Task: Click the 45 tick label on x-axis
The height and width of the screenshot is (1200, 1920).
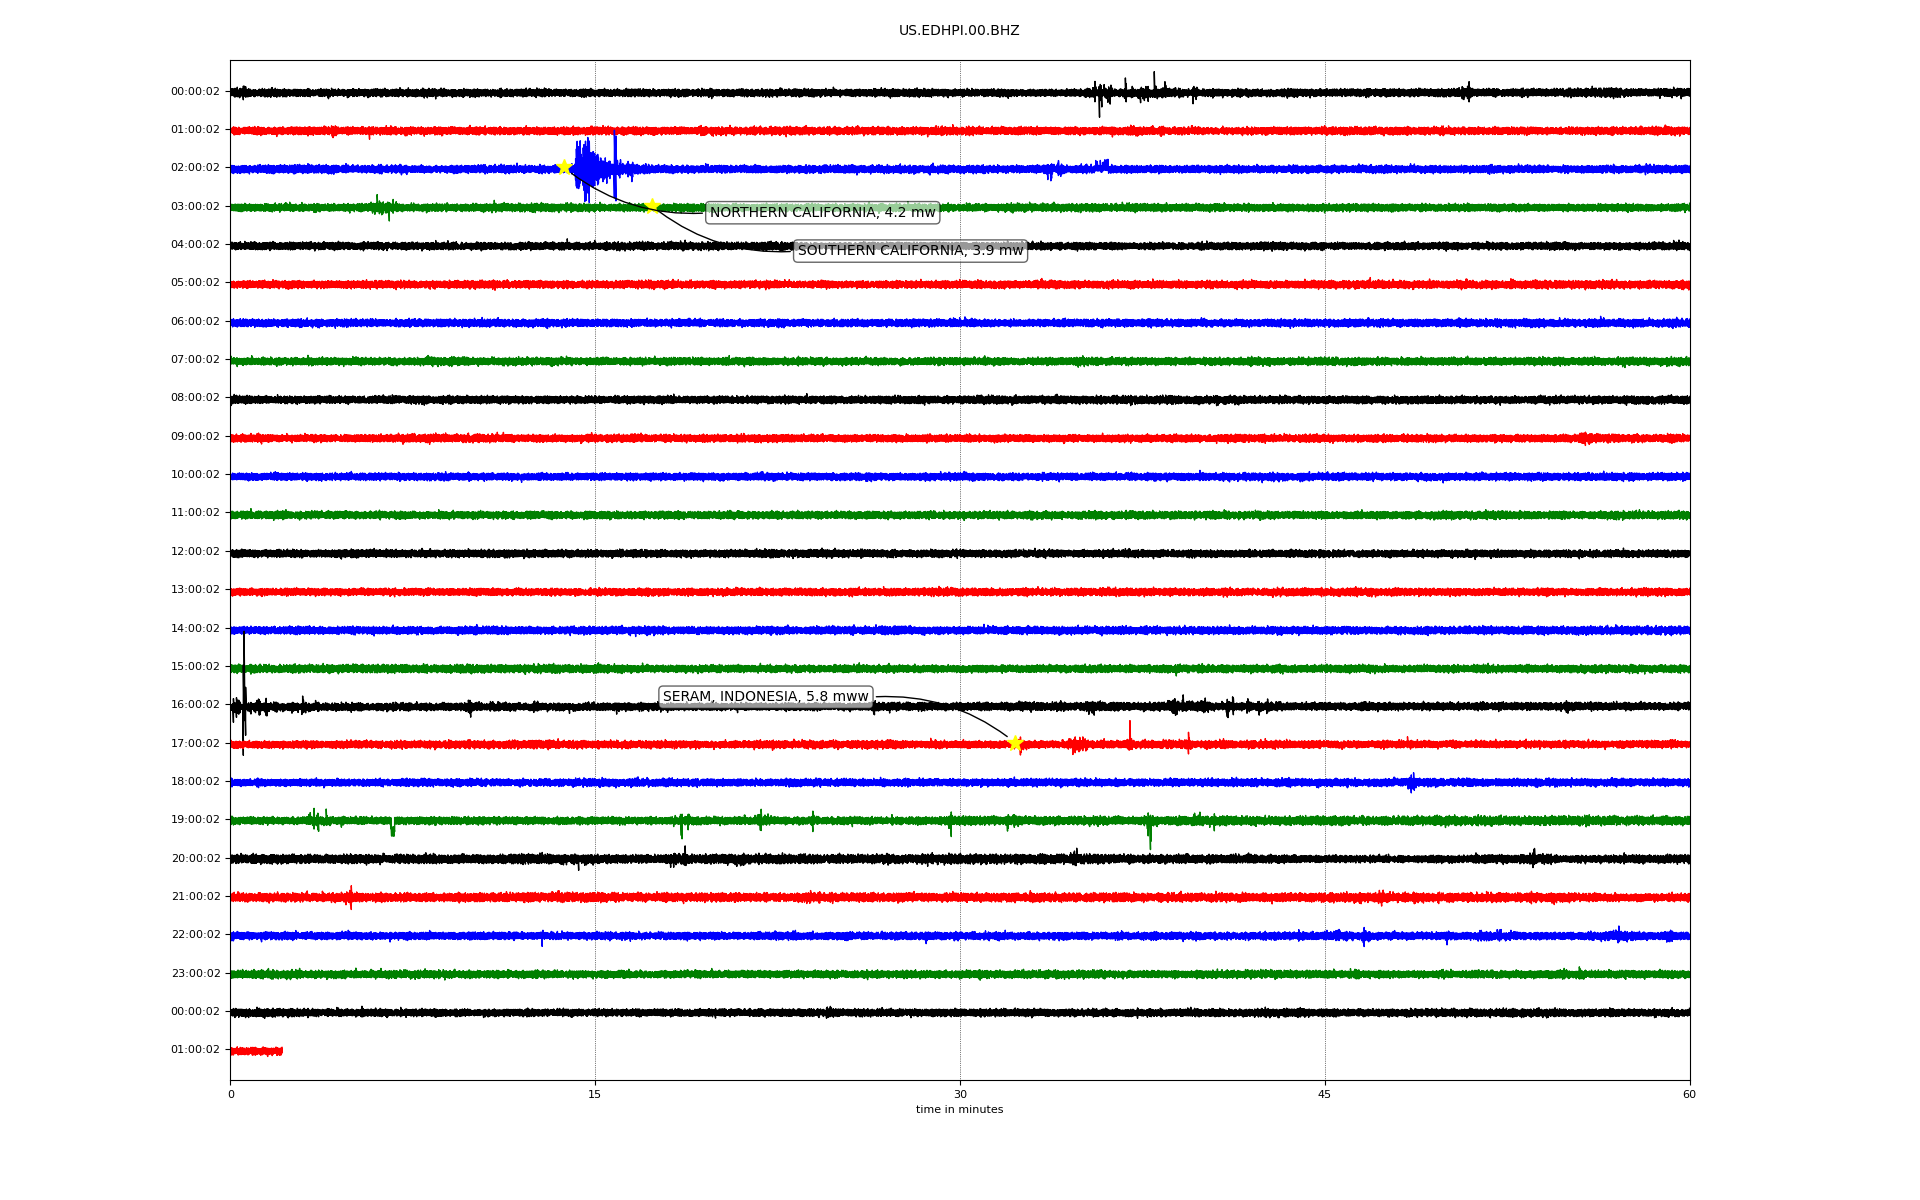Action: 1325,1094
